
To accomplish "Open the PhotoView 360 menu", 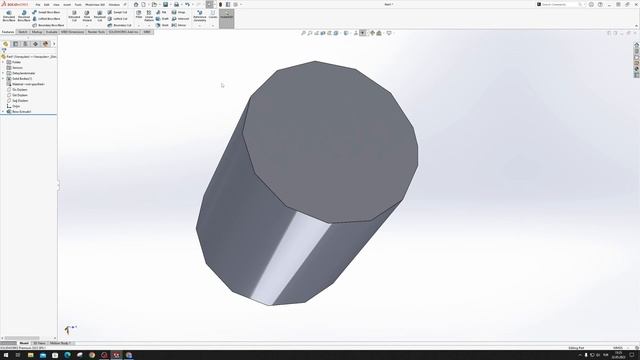I will tap(95, 4).
